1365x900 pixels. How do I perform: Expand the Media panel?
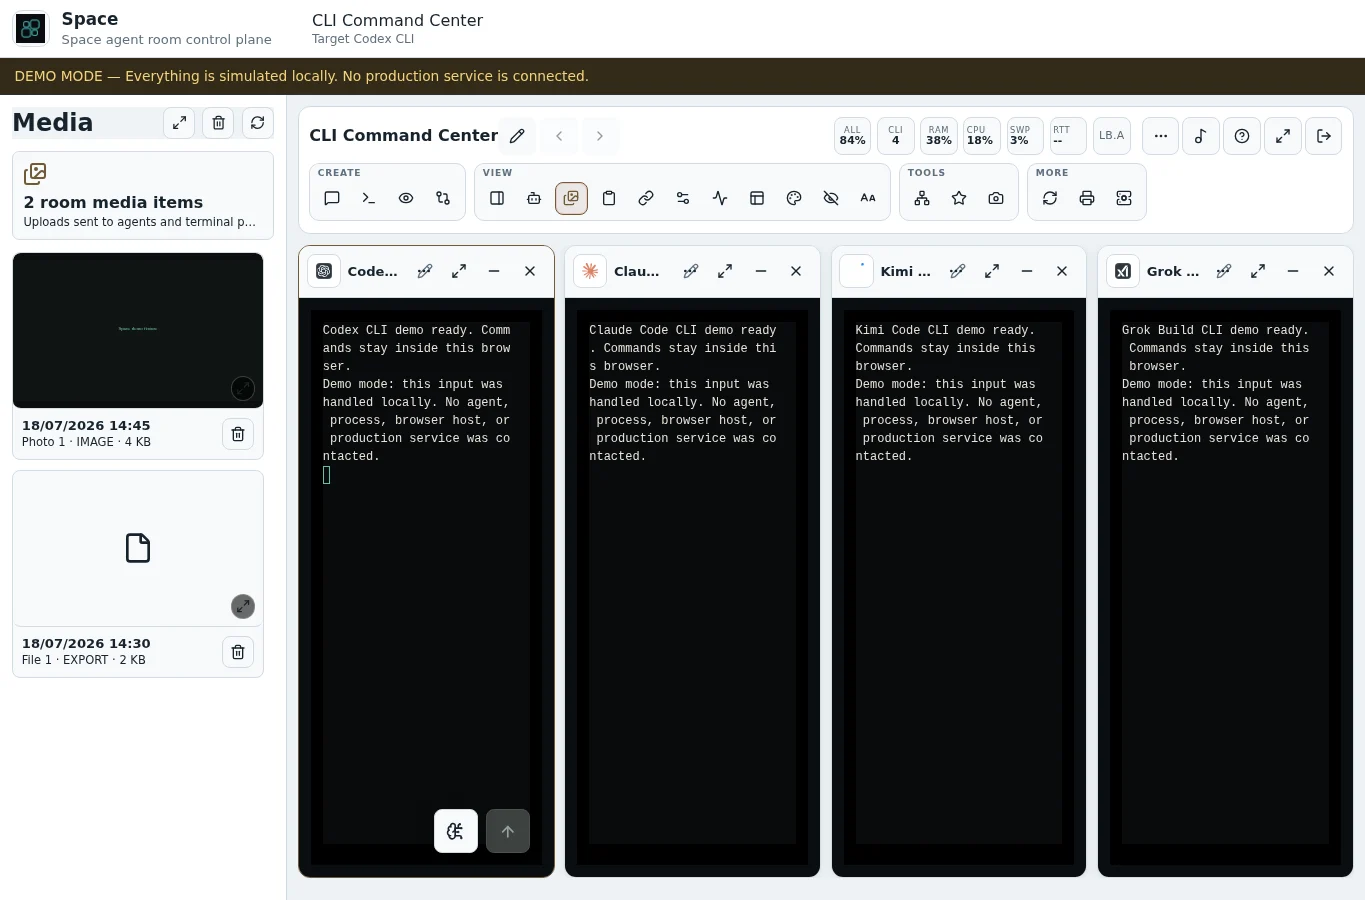[179, 123]
